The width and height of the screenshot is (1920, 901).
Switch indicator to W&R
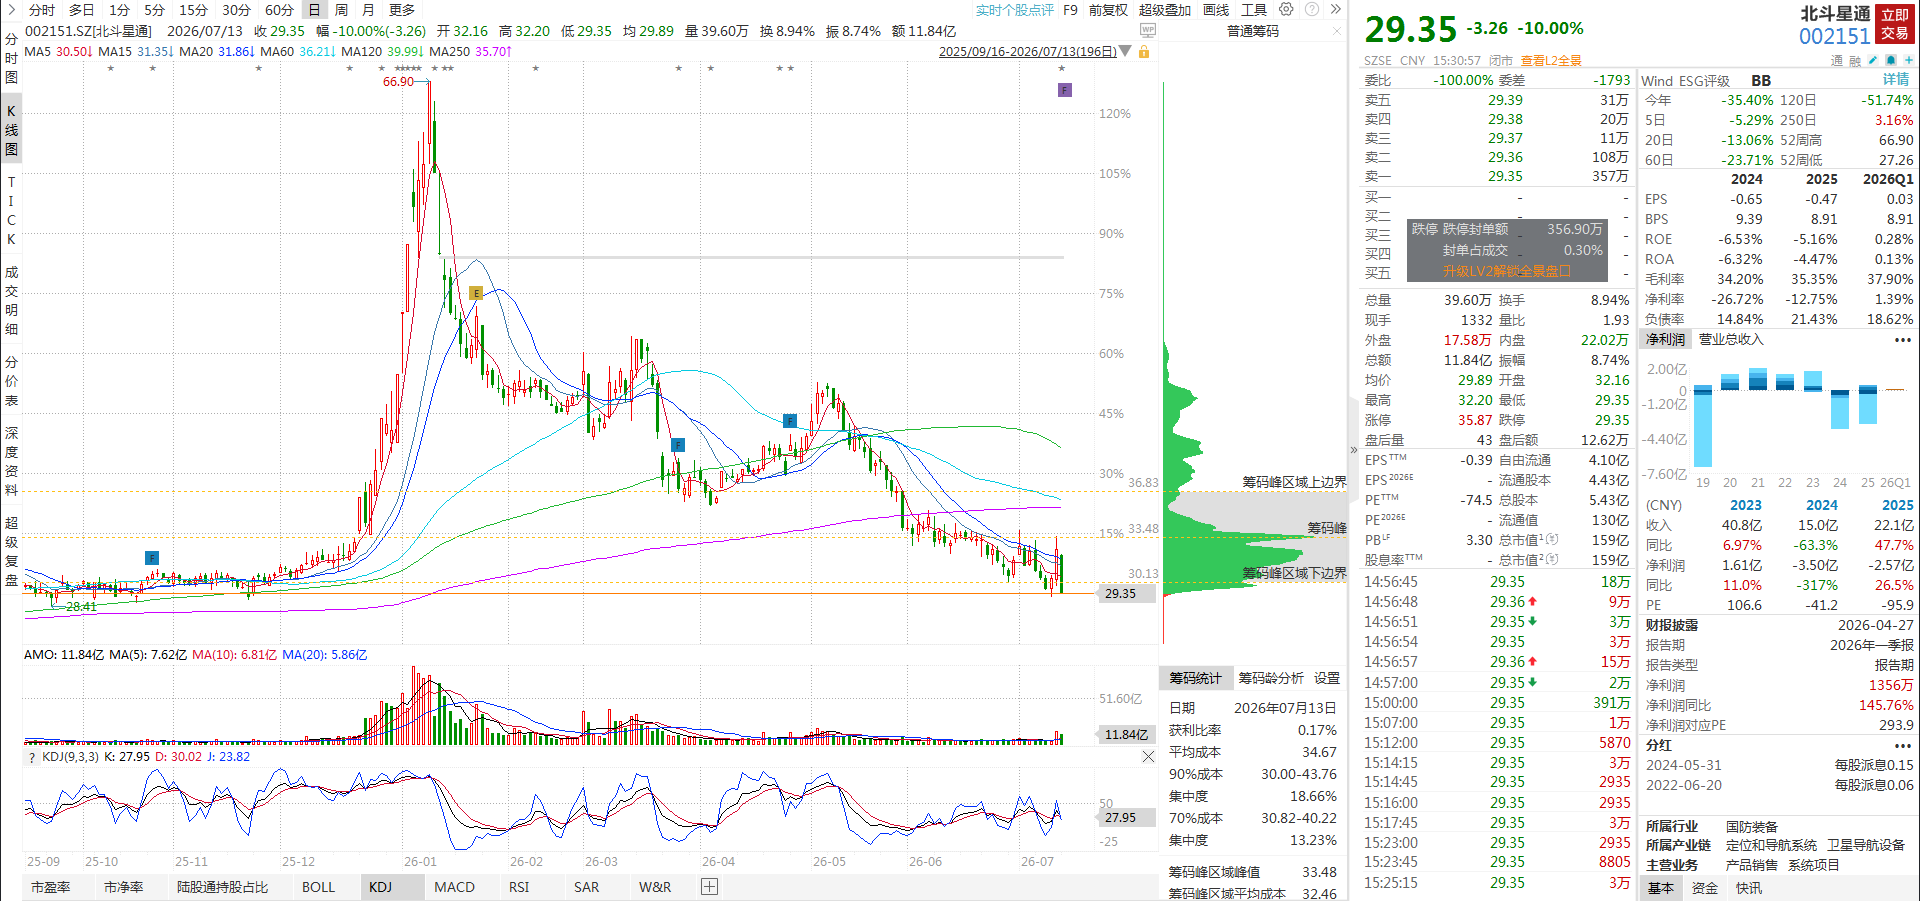coord(655,887)
